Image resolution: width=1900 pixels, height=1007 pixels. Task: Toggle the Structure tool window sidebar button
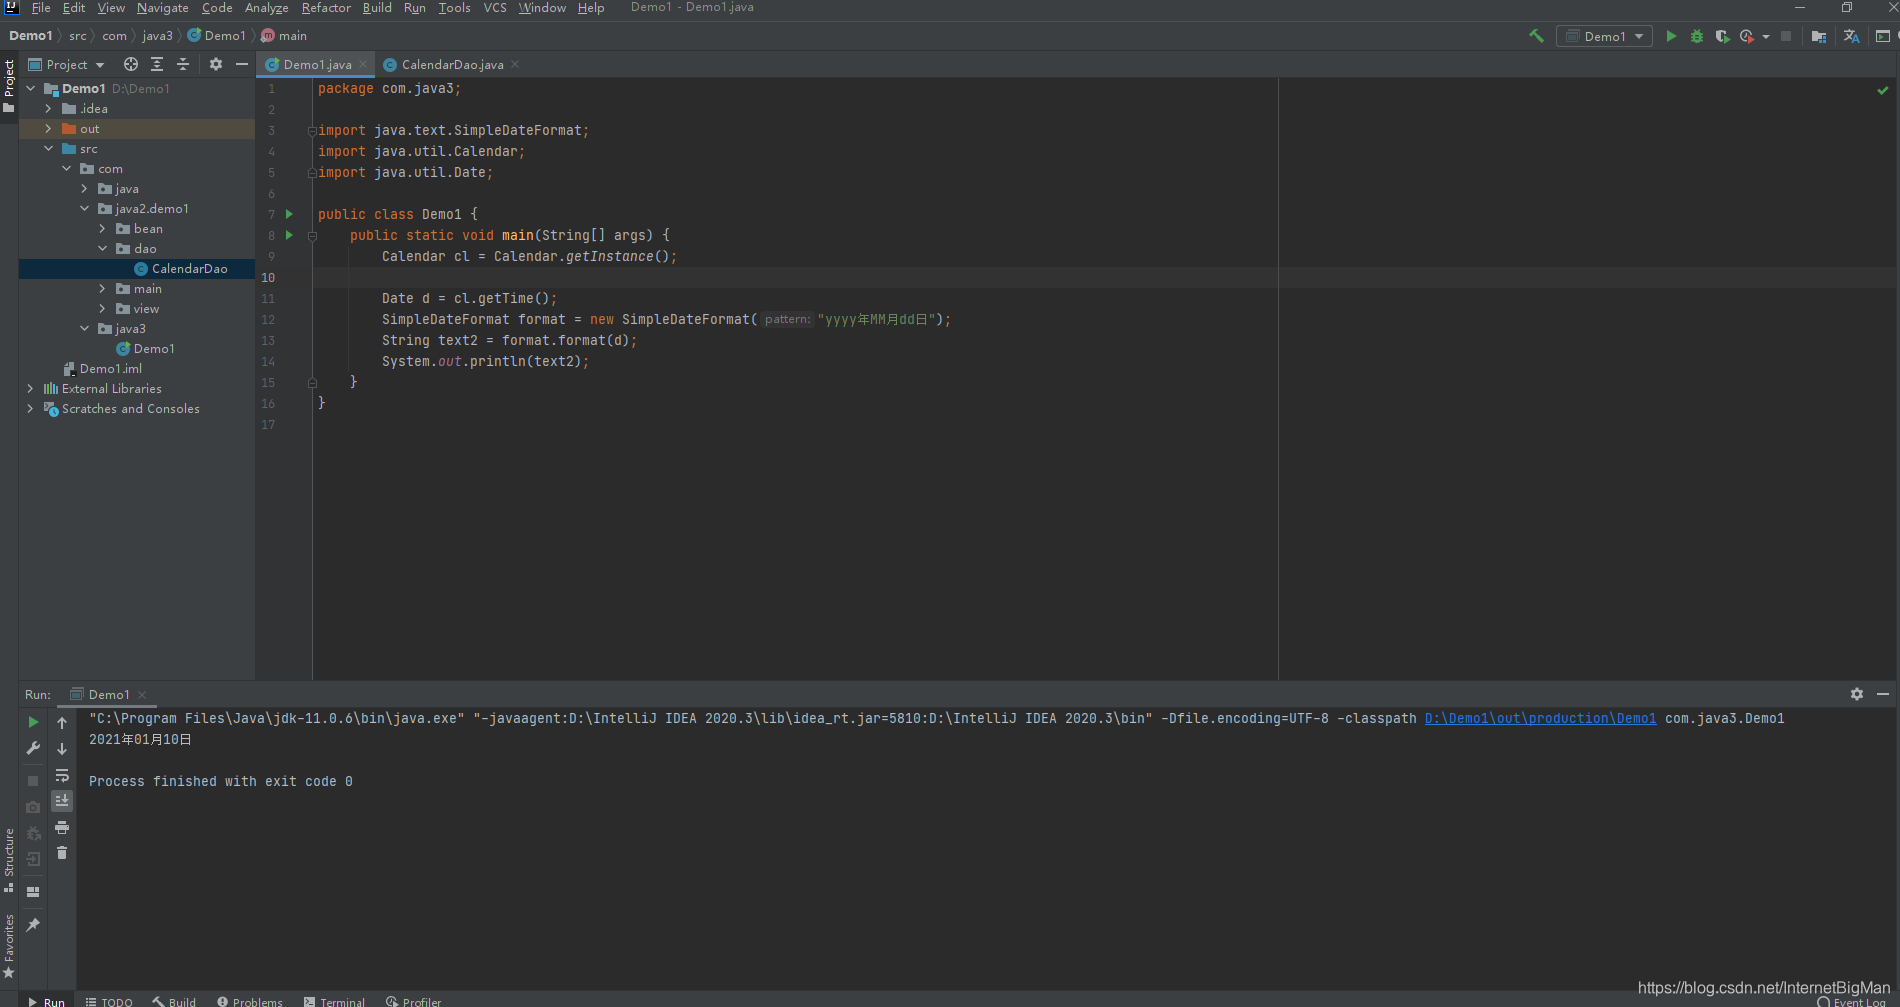coord(9,860)
